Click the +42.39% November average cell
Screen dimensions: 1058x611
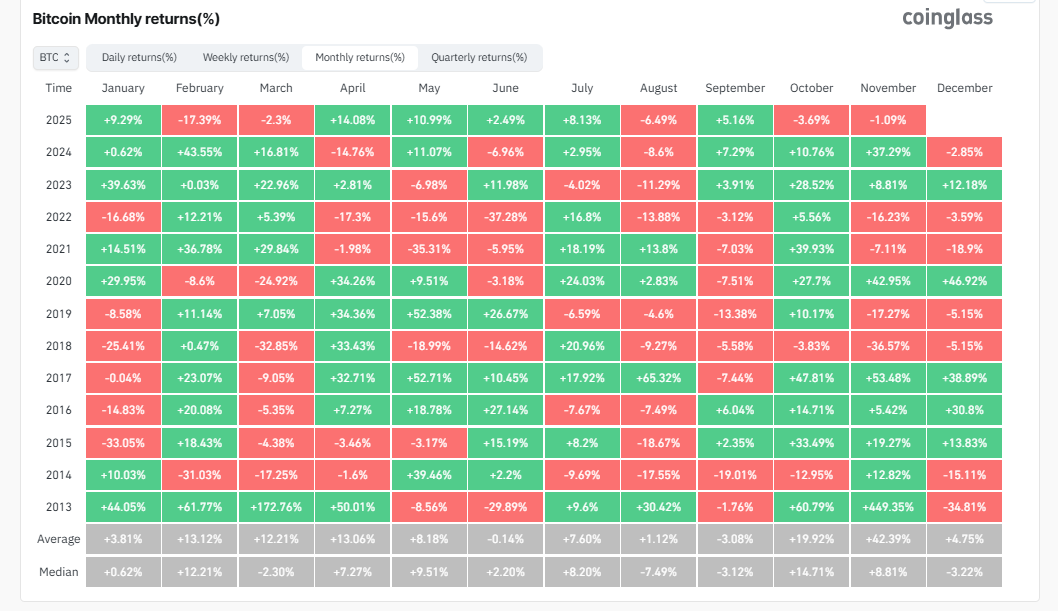coord(888,539)
